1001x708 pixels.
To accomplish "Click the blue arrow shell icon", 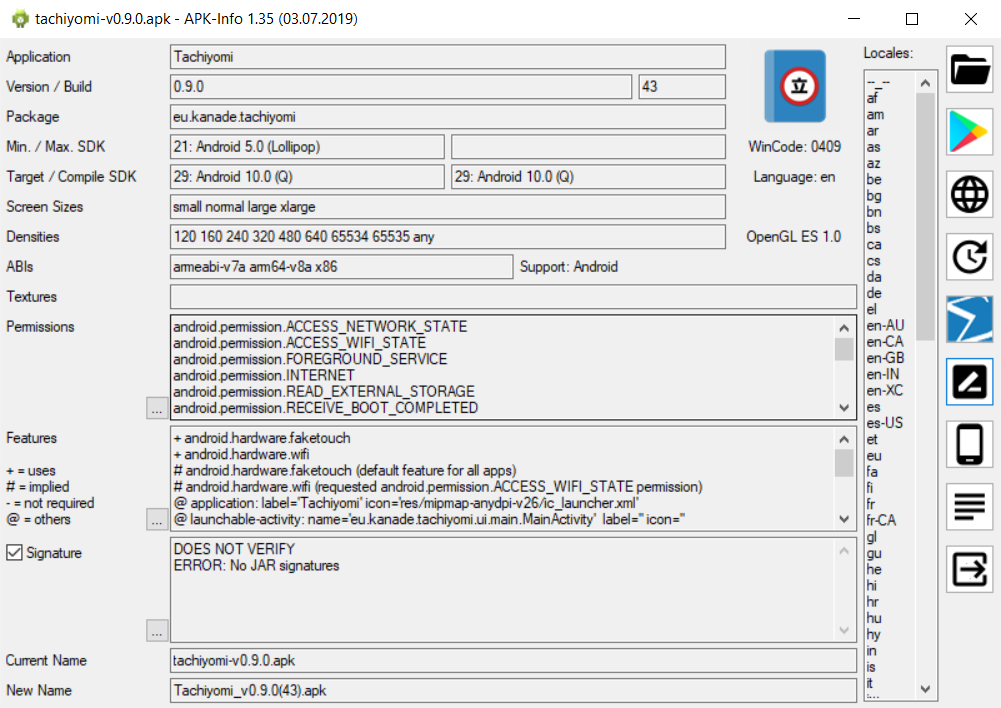I will coord(969,319).
